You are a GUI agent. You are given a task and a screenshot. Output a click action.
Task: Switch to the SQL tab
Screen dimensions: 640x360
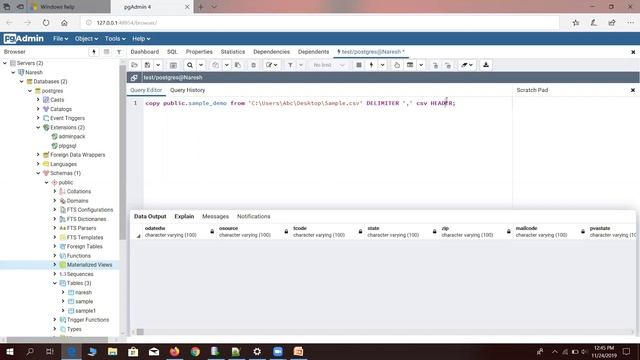pyautogui.click(x=172, y=52)
